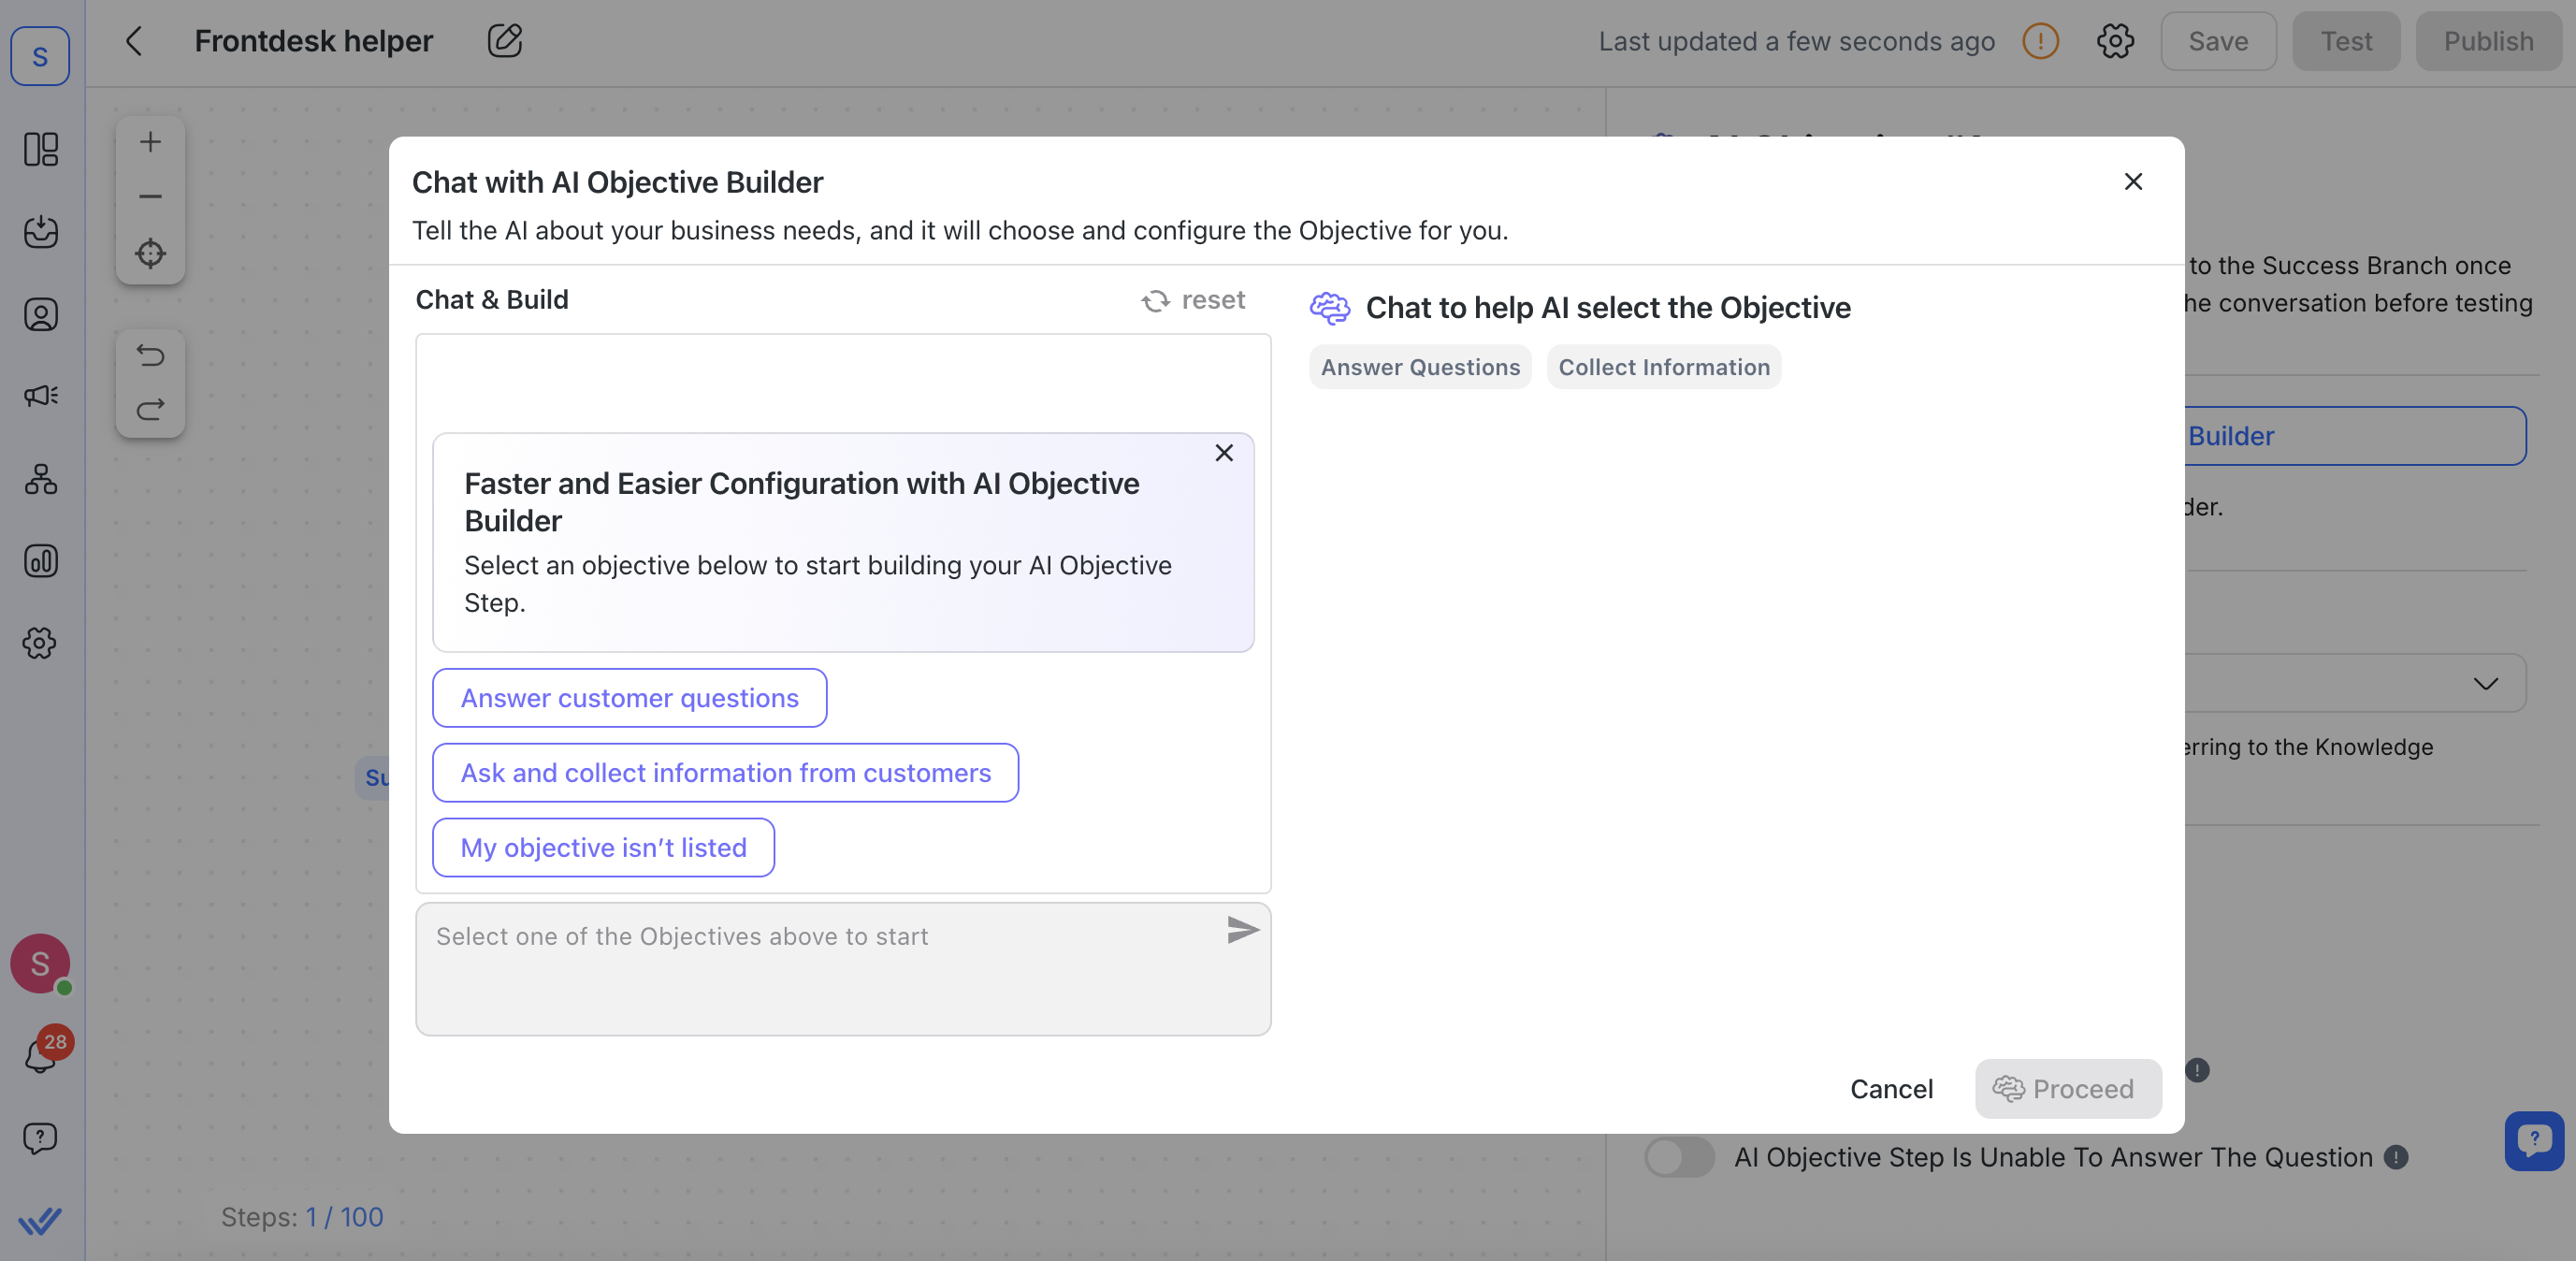Image resolution: width=2576 pixels, height=1261 pixels.
Task: Click the send message arrow icon
Action: (1242, 931)
